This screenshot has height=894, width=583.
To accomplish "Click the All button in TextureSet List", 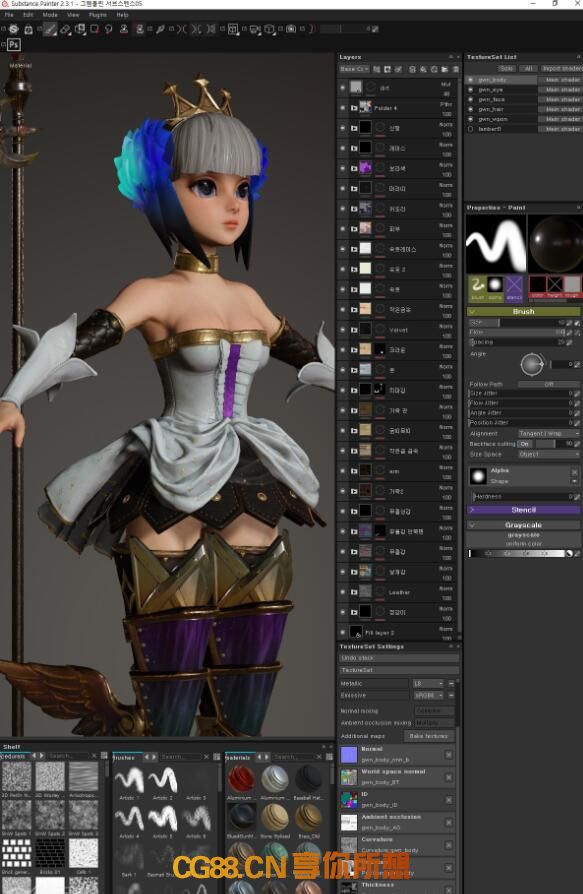I will pyautogui.click(x=528, y=68).
